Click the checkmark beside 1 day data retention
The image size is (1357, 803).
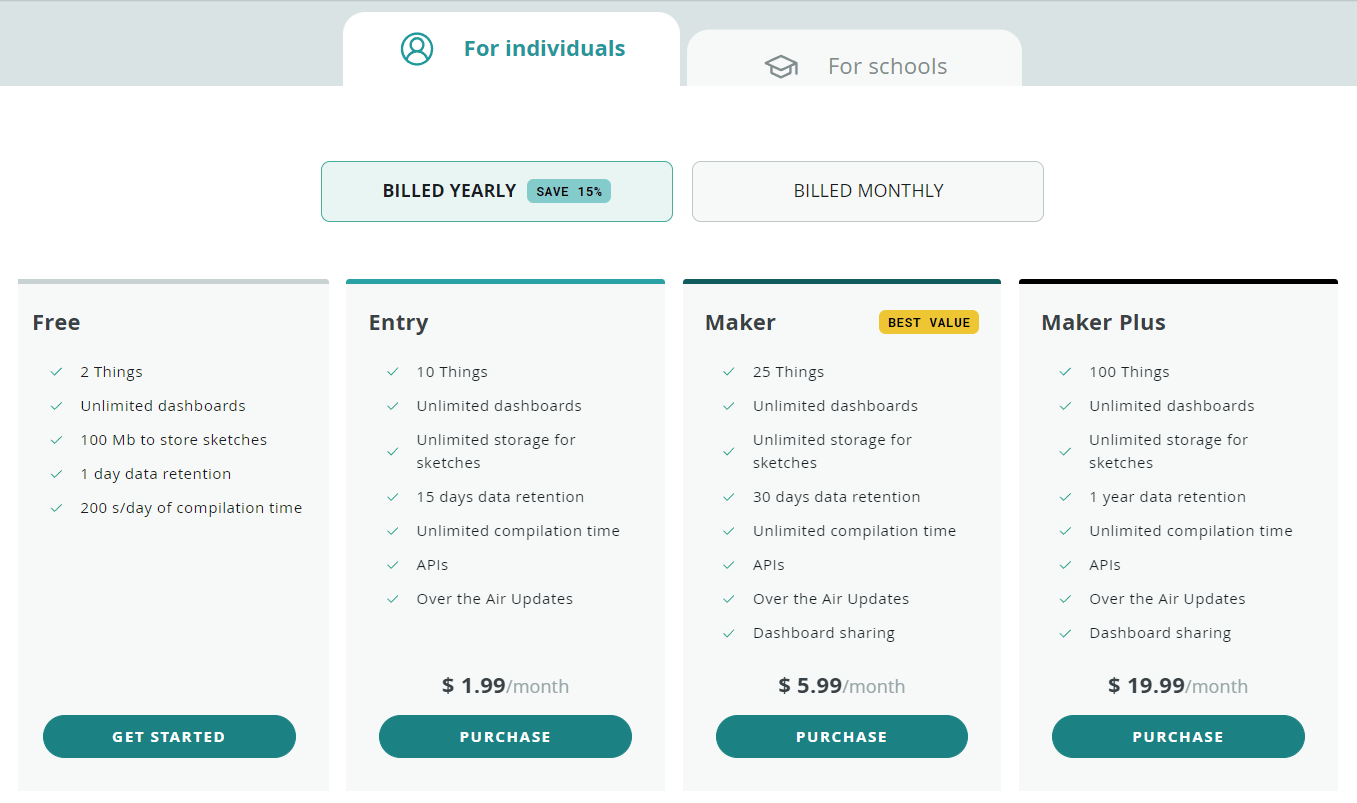point(57,474)
